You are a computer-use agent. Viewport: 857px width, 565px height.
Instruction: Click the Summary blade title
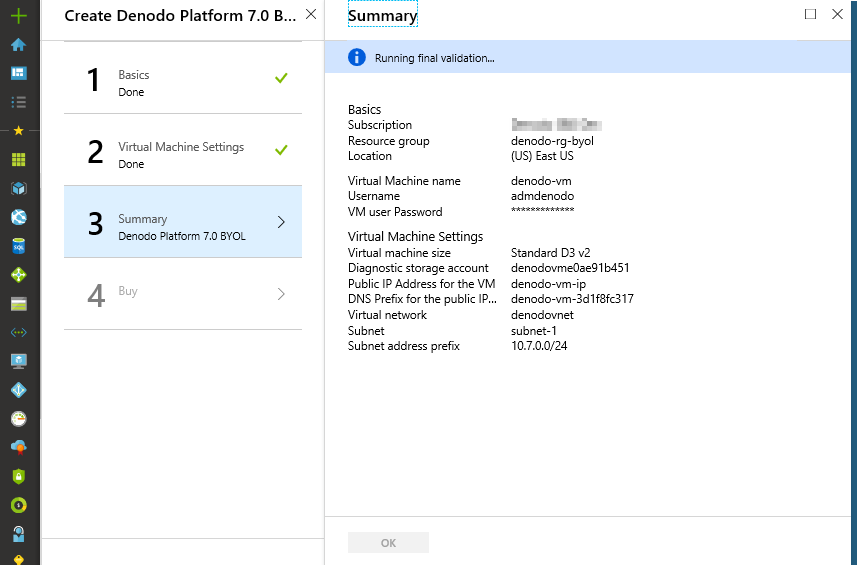tap(383, 15)
